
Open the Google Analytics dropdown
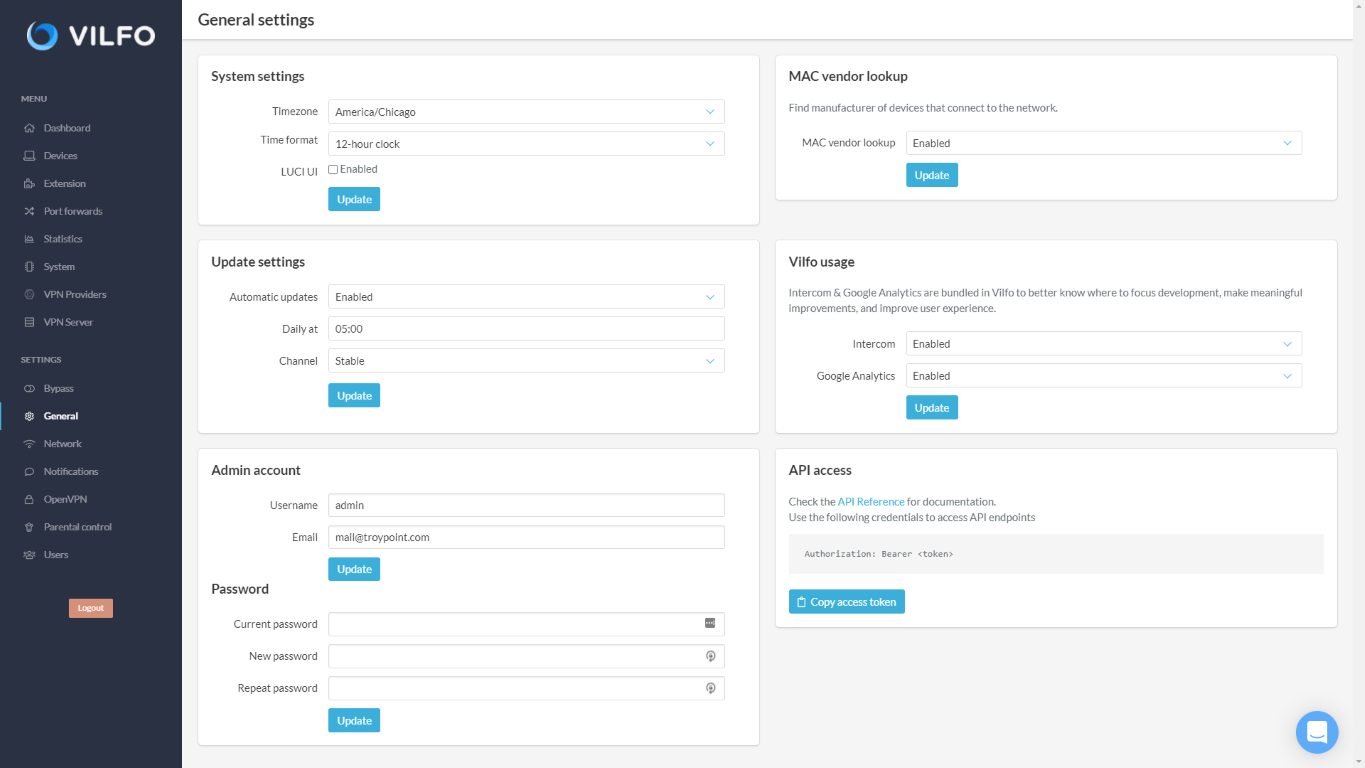click(x=1104, y=376)
